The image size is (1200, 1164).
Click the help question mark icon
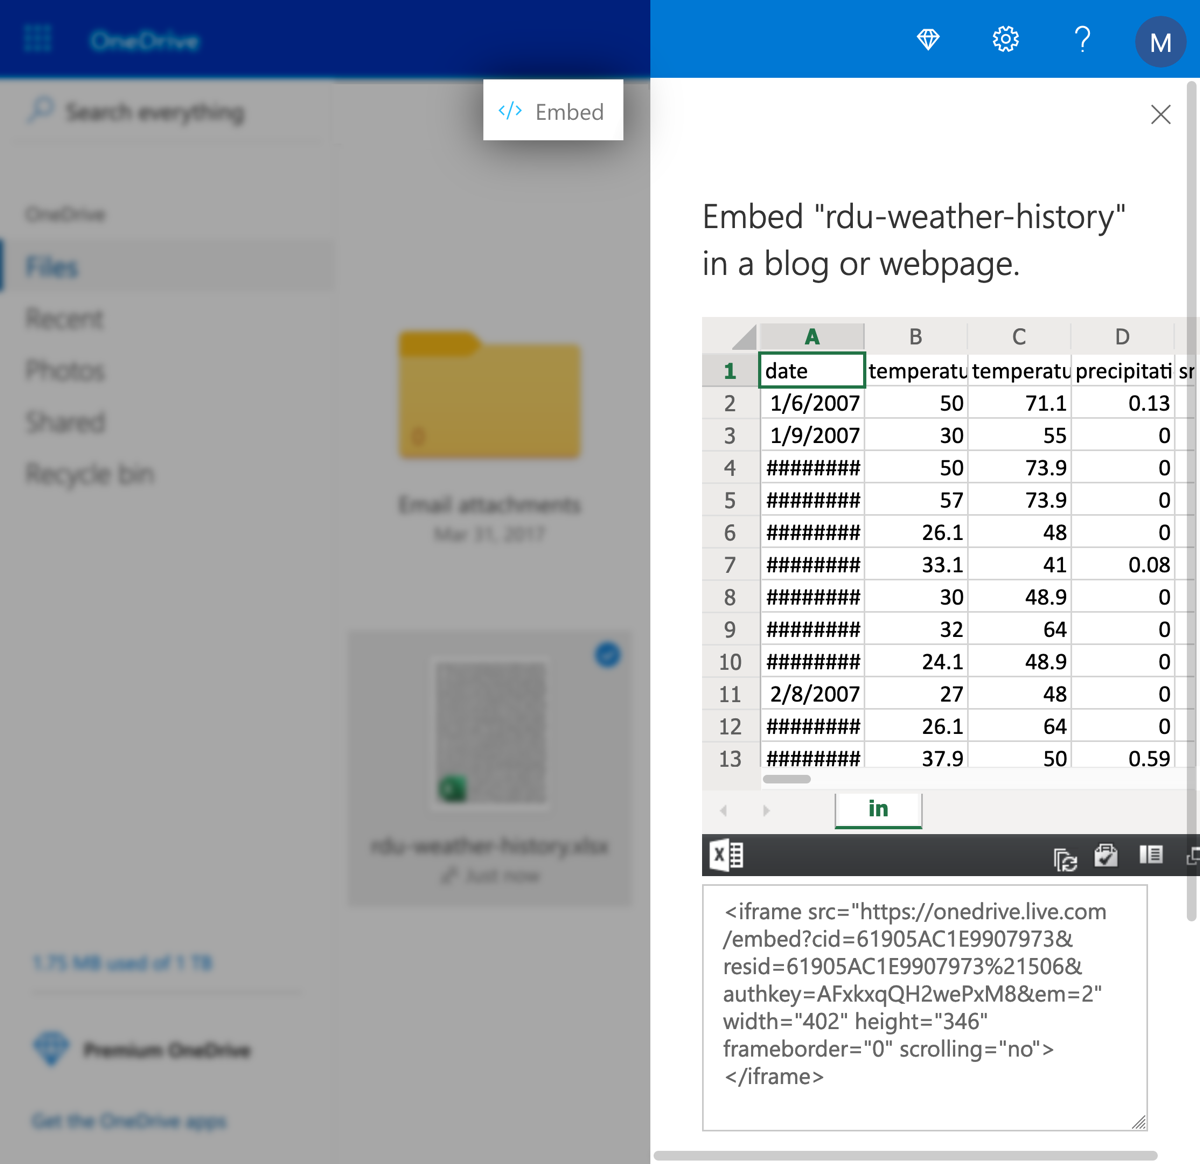pyautogui.click(x=1083, y=40)
